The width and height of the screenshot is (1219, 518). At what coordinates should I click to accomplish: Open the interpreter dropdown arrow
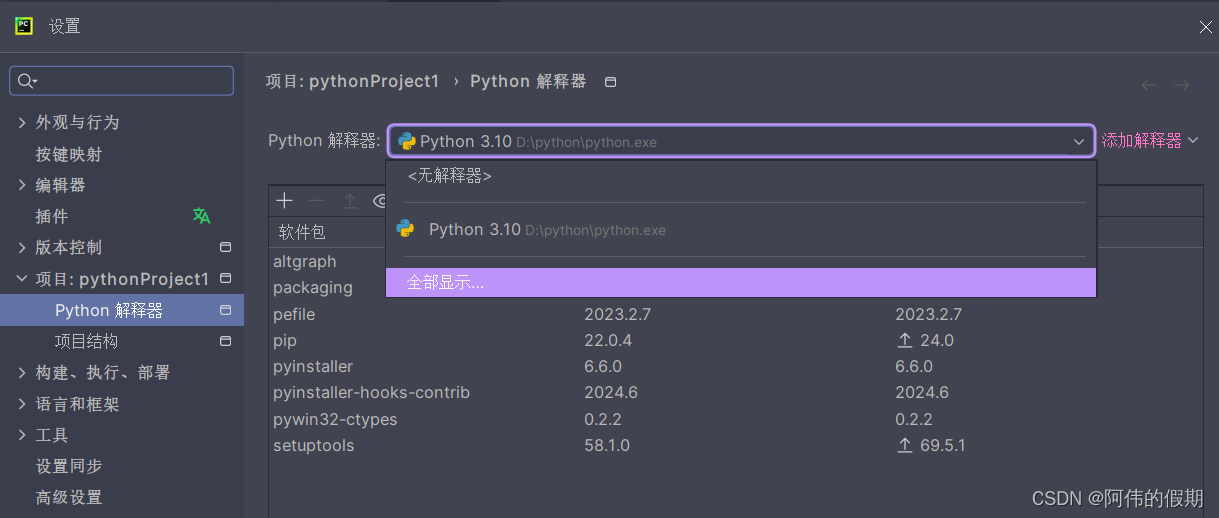[x=1079, y=142]
